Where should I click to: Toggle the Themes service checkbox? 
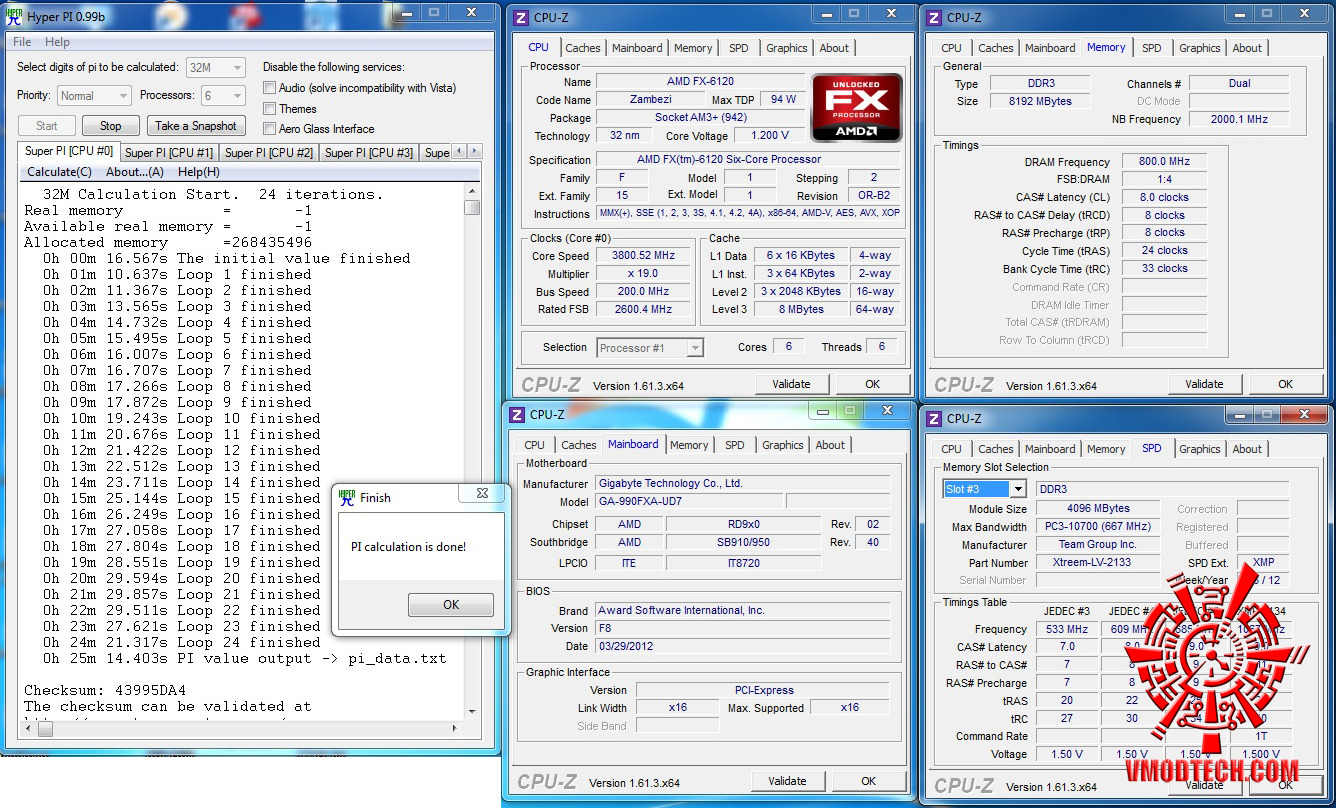[x=270, y=109]
